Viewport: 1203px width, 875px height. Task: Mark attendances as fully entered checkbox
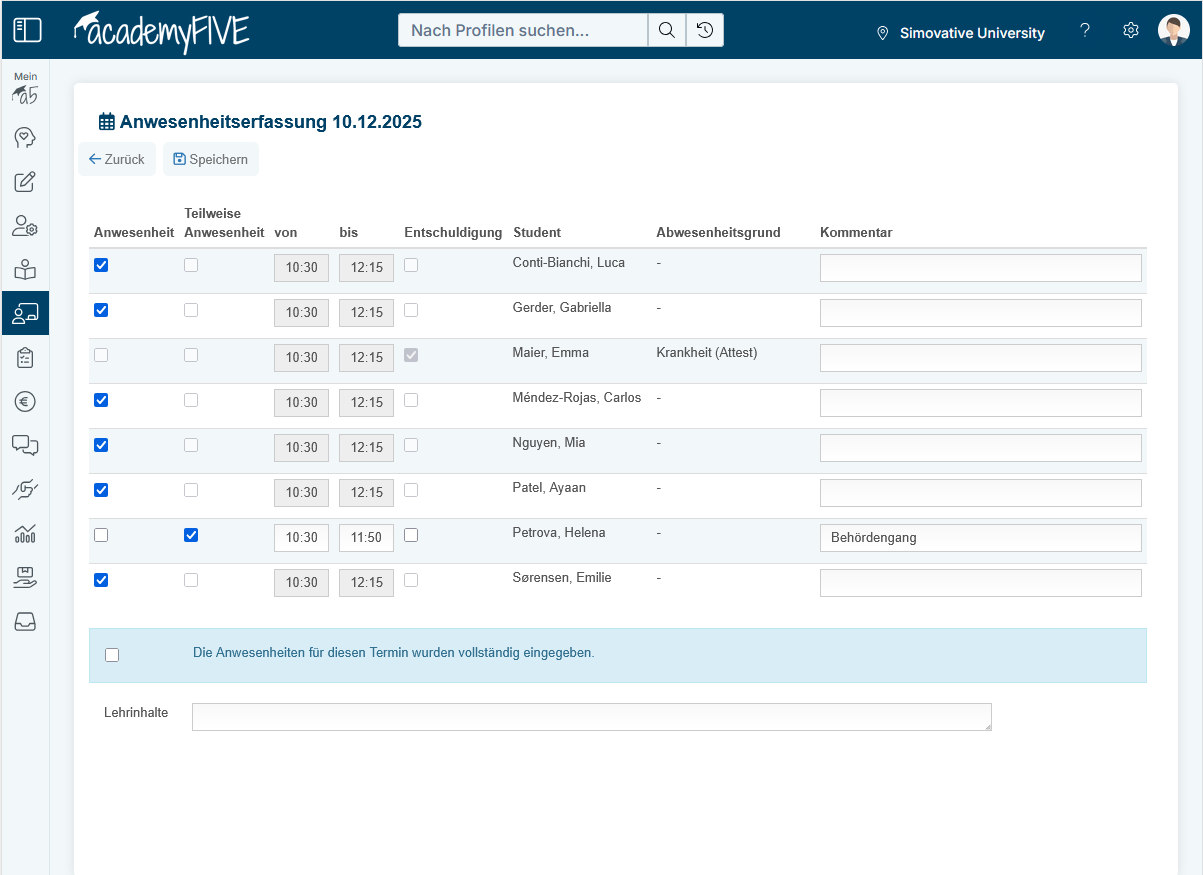click(x=112, y=655)
